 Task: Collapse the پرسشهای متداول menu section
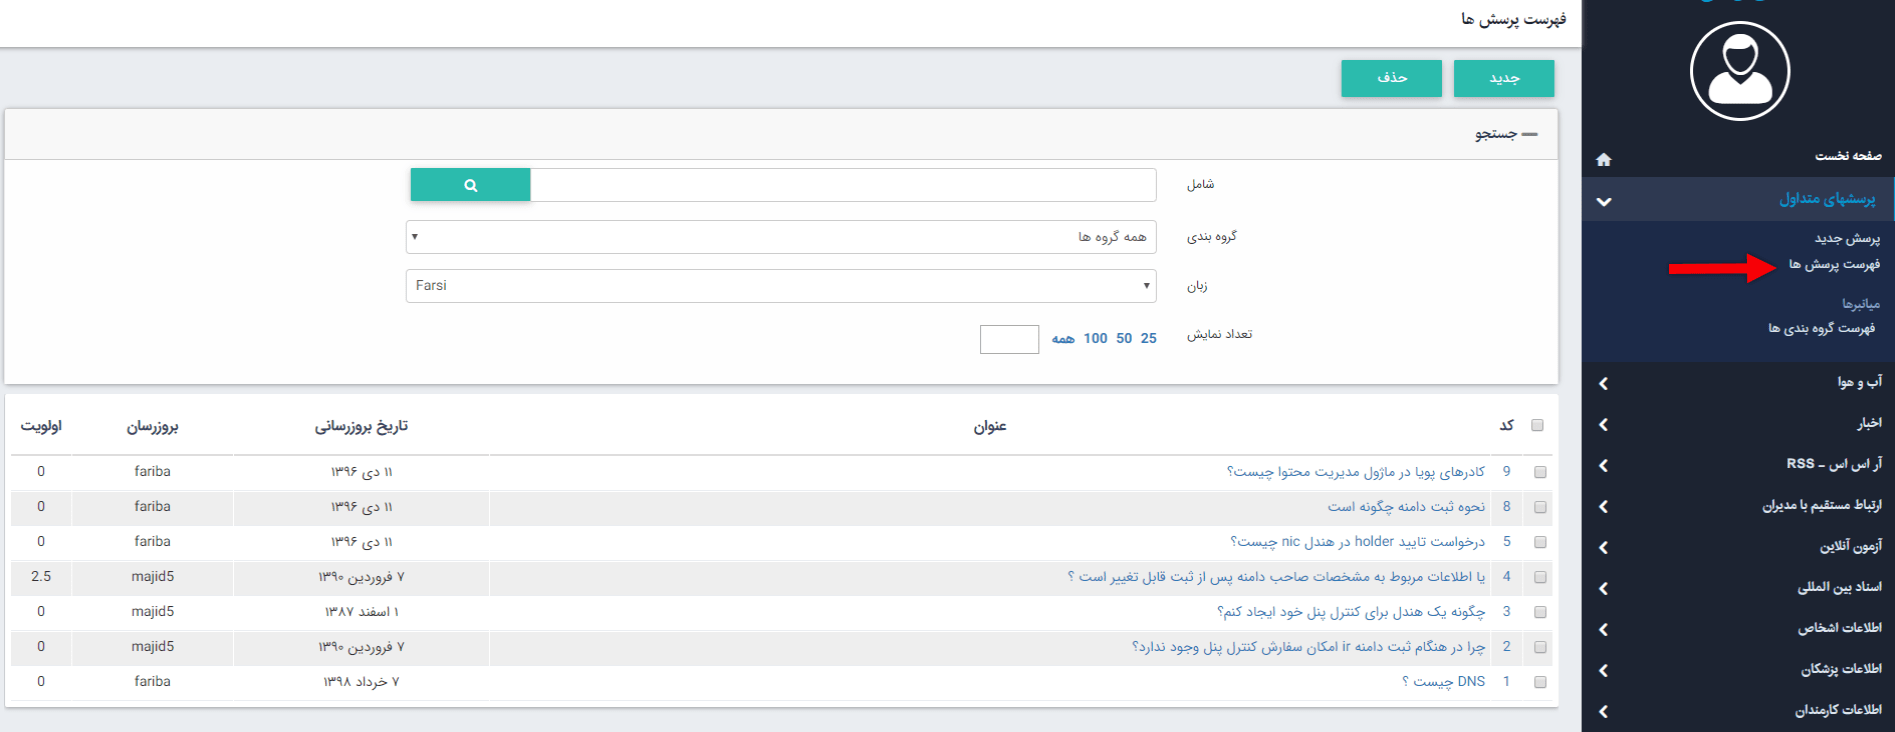[1604, 201]
